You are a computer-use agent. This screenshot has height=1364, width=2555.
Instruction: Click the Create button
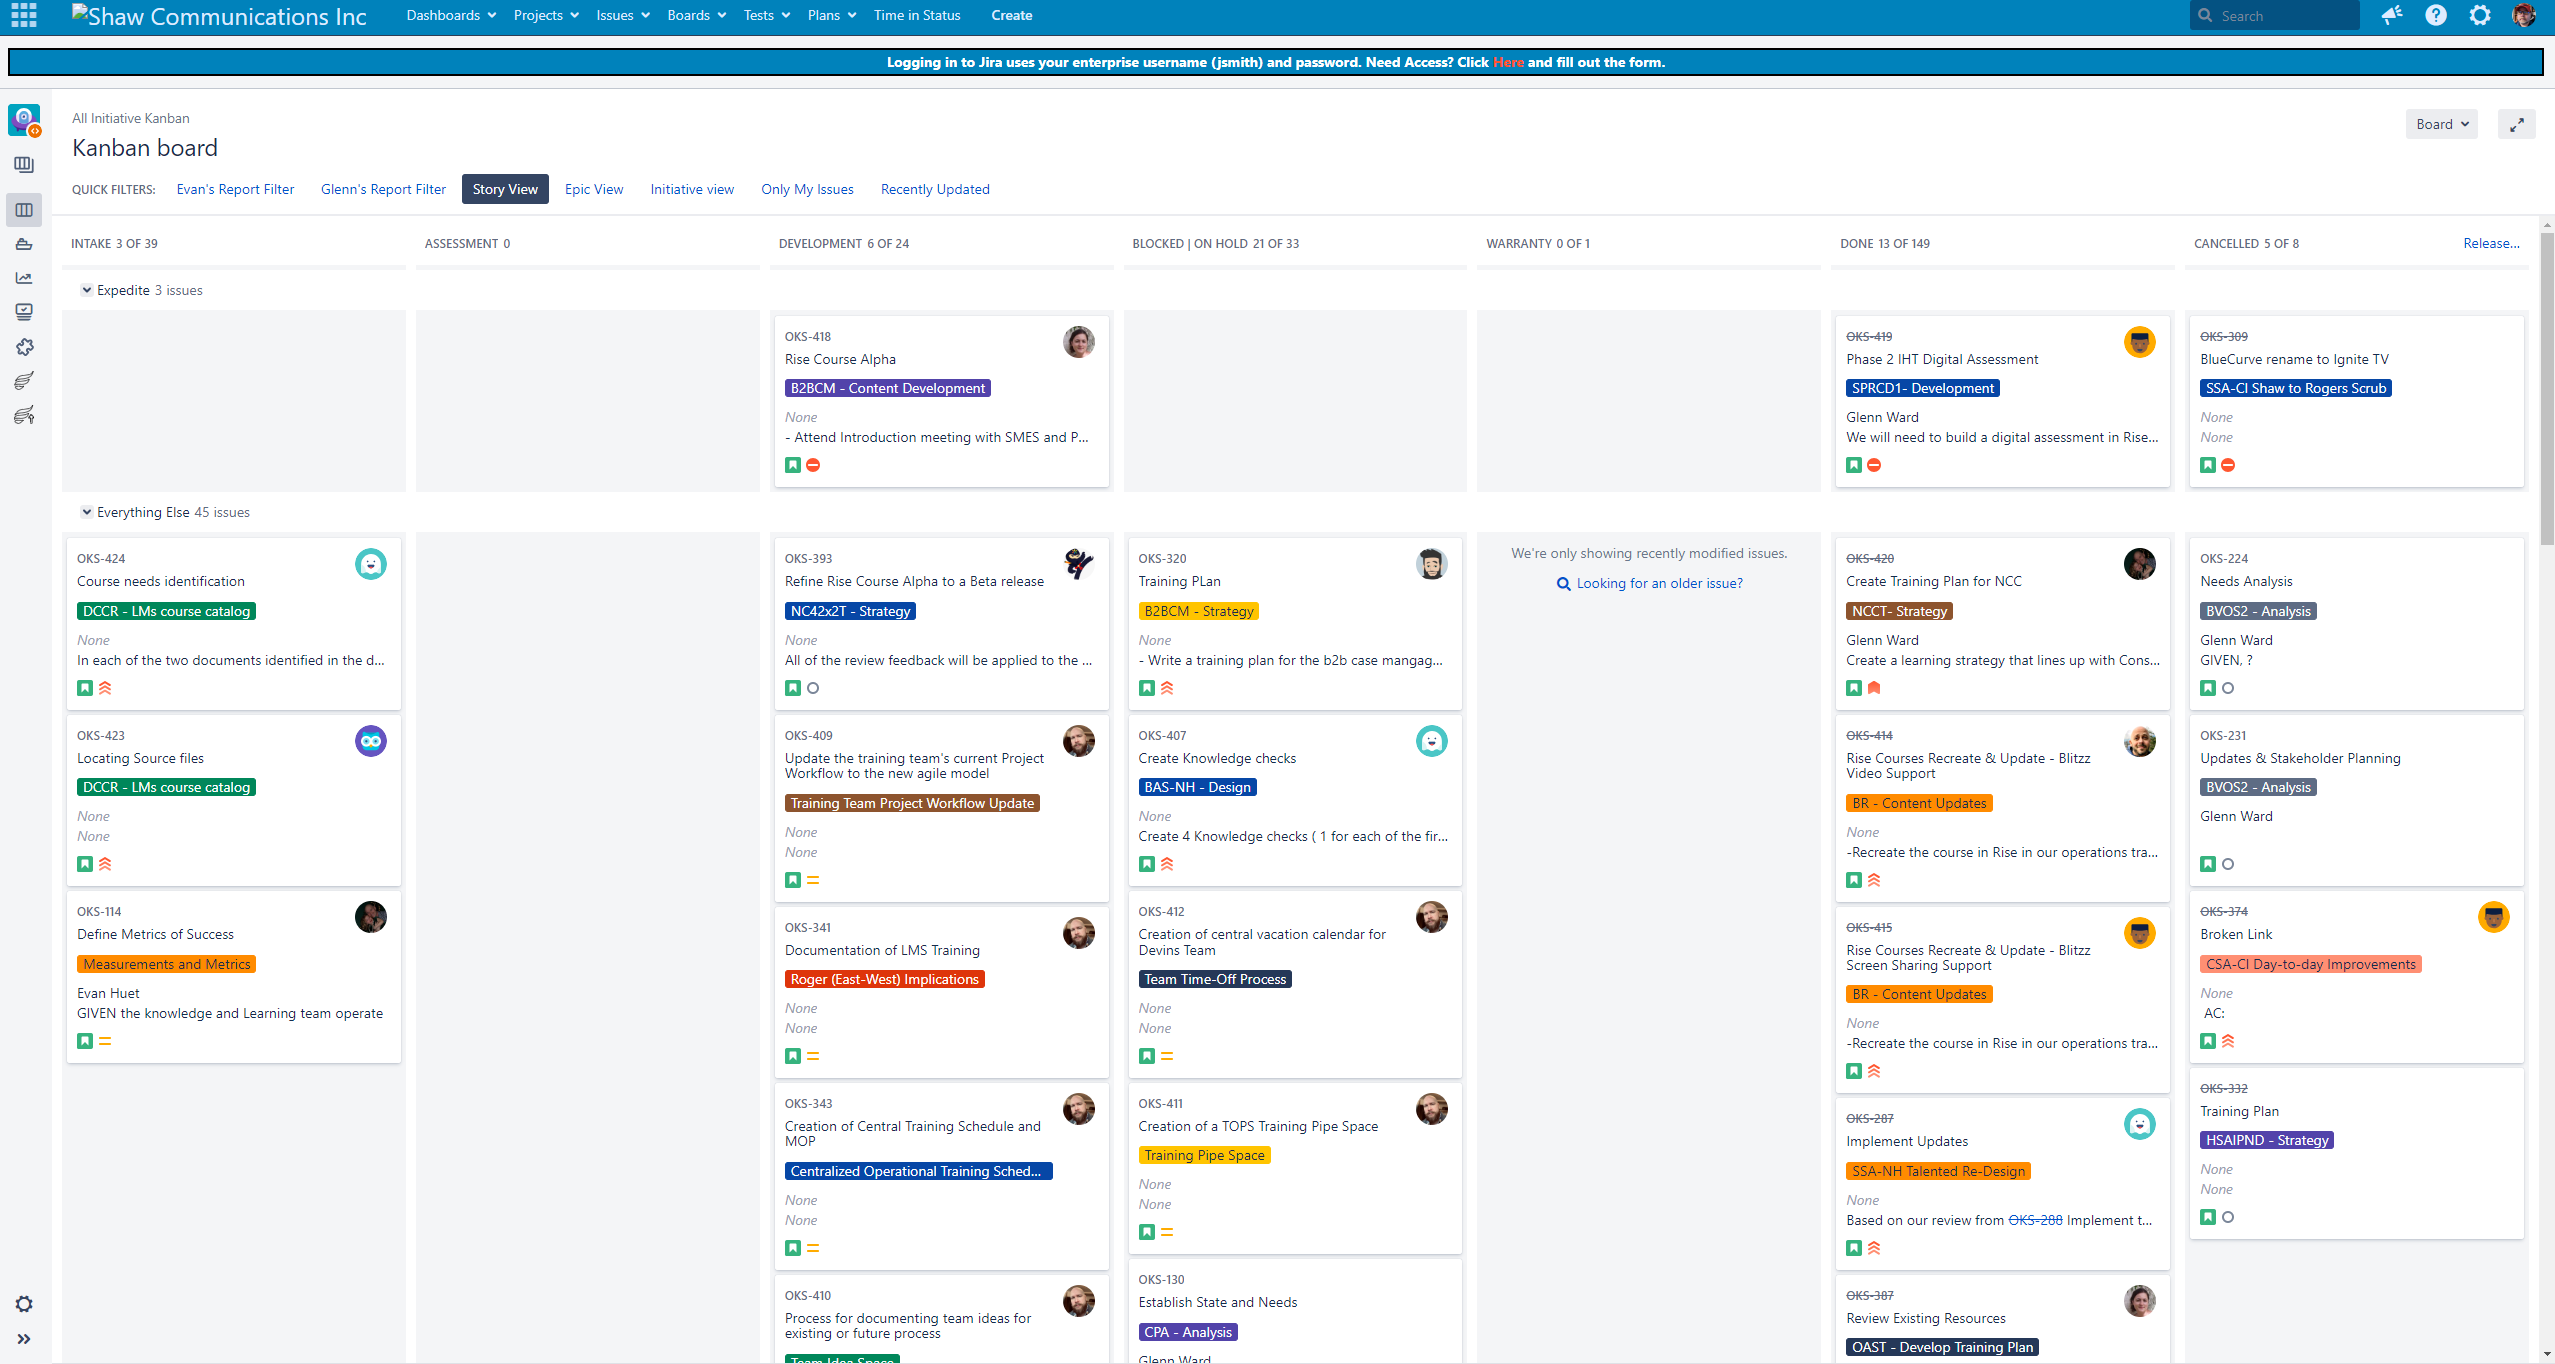click(1011, 15)
